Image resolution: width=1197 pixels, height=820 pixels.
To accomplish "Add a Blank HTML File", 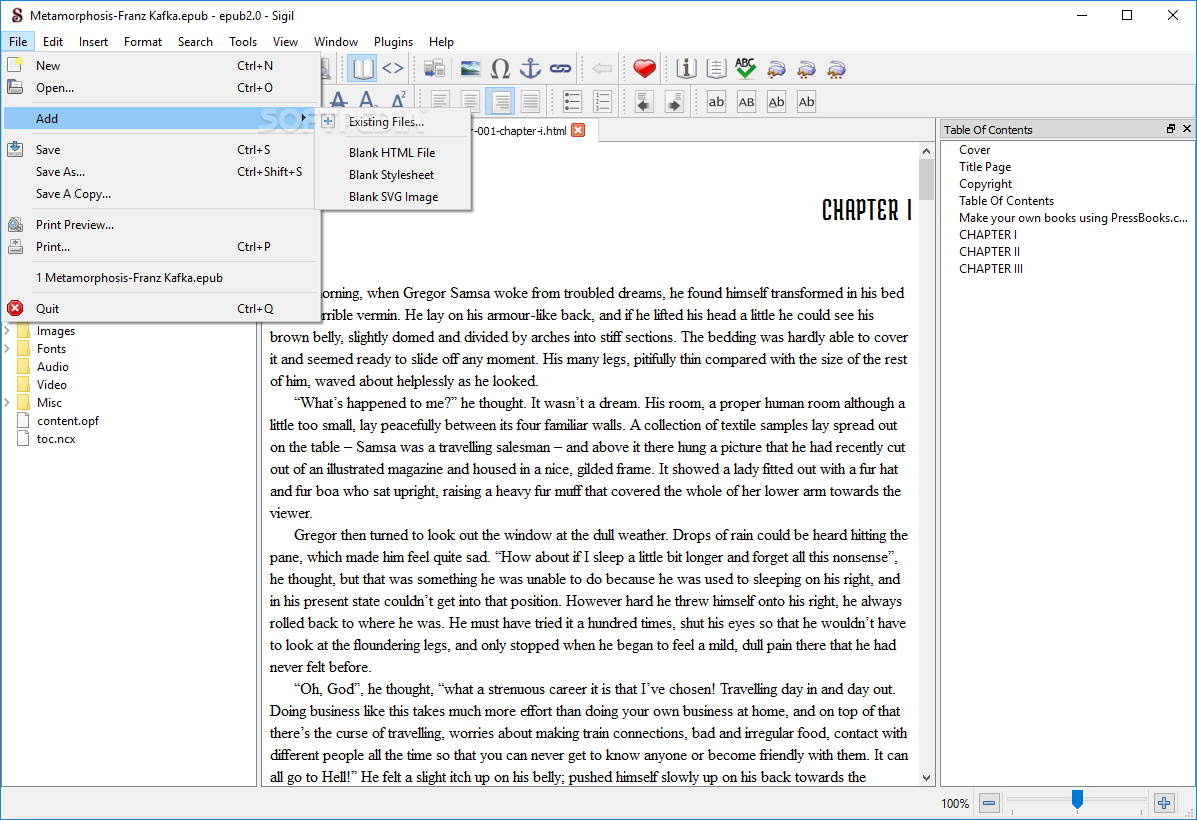I will [x=392, y=153].
